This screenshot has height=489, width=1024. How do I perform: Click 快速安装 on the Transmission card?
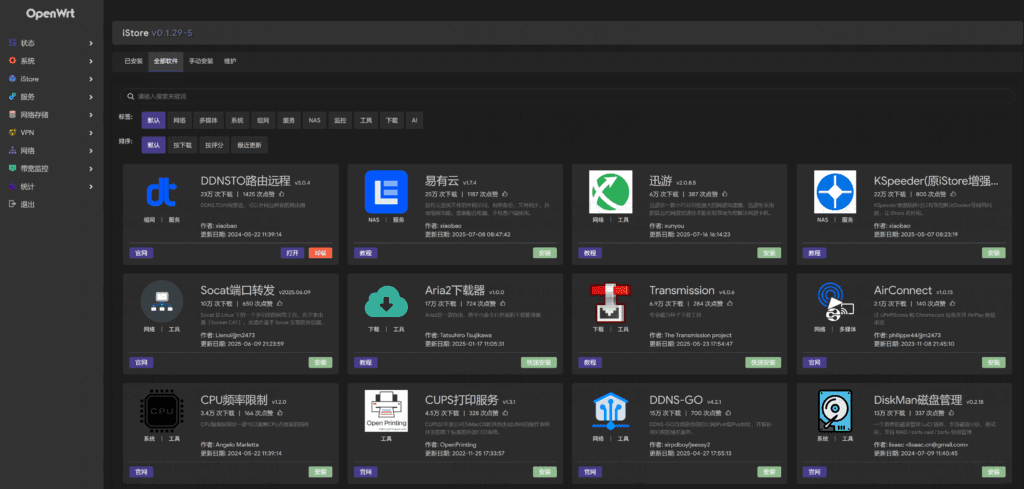point(764,362)
